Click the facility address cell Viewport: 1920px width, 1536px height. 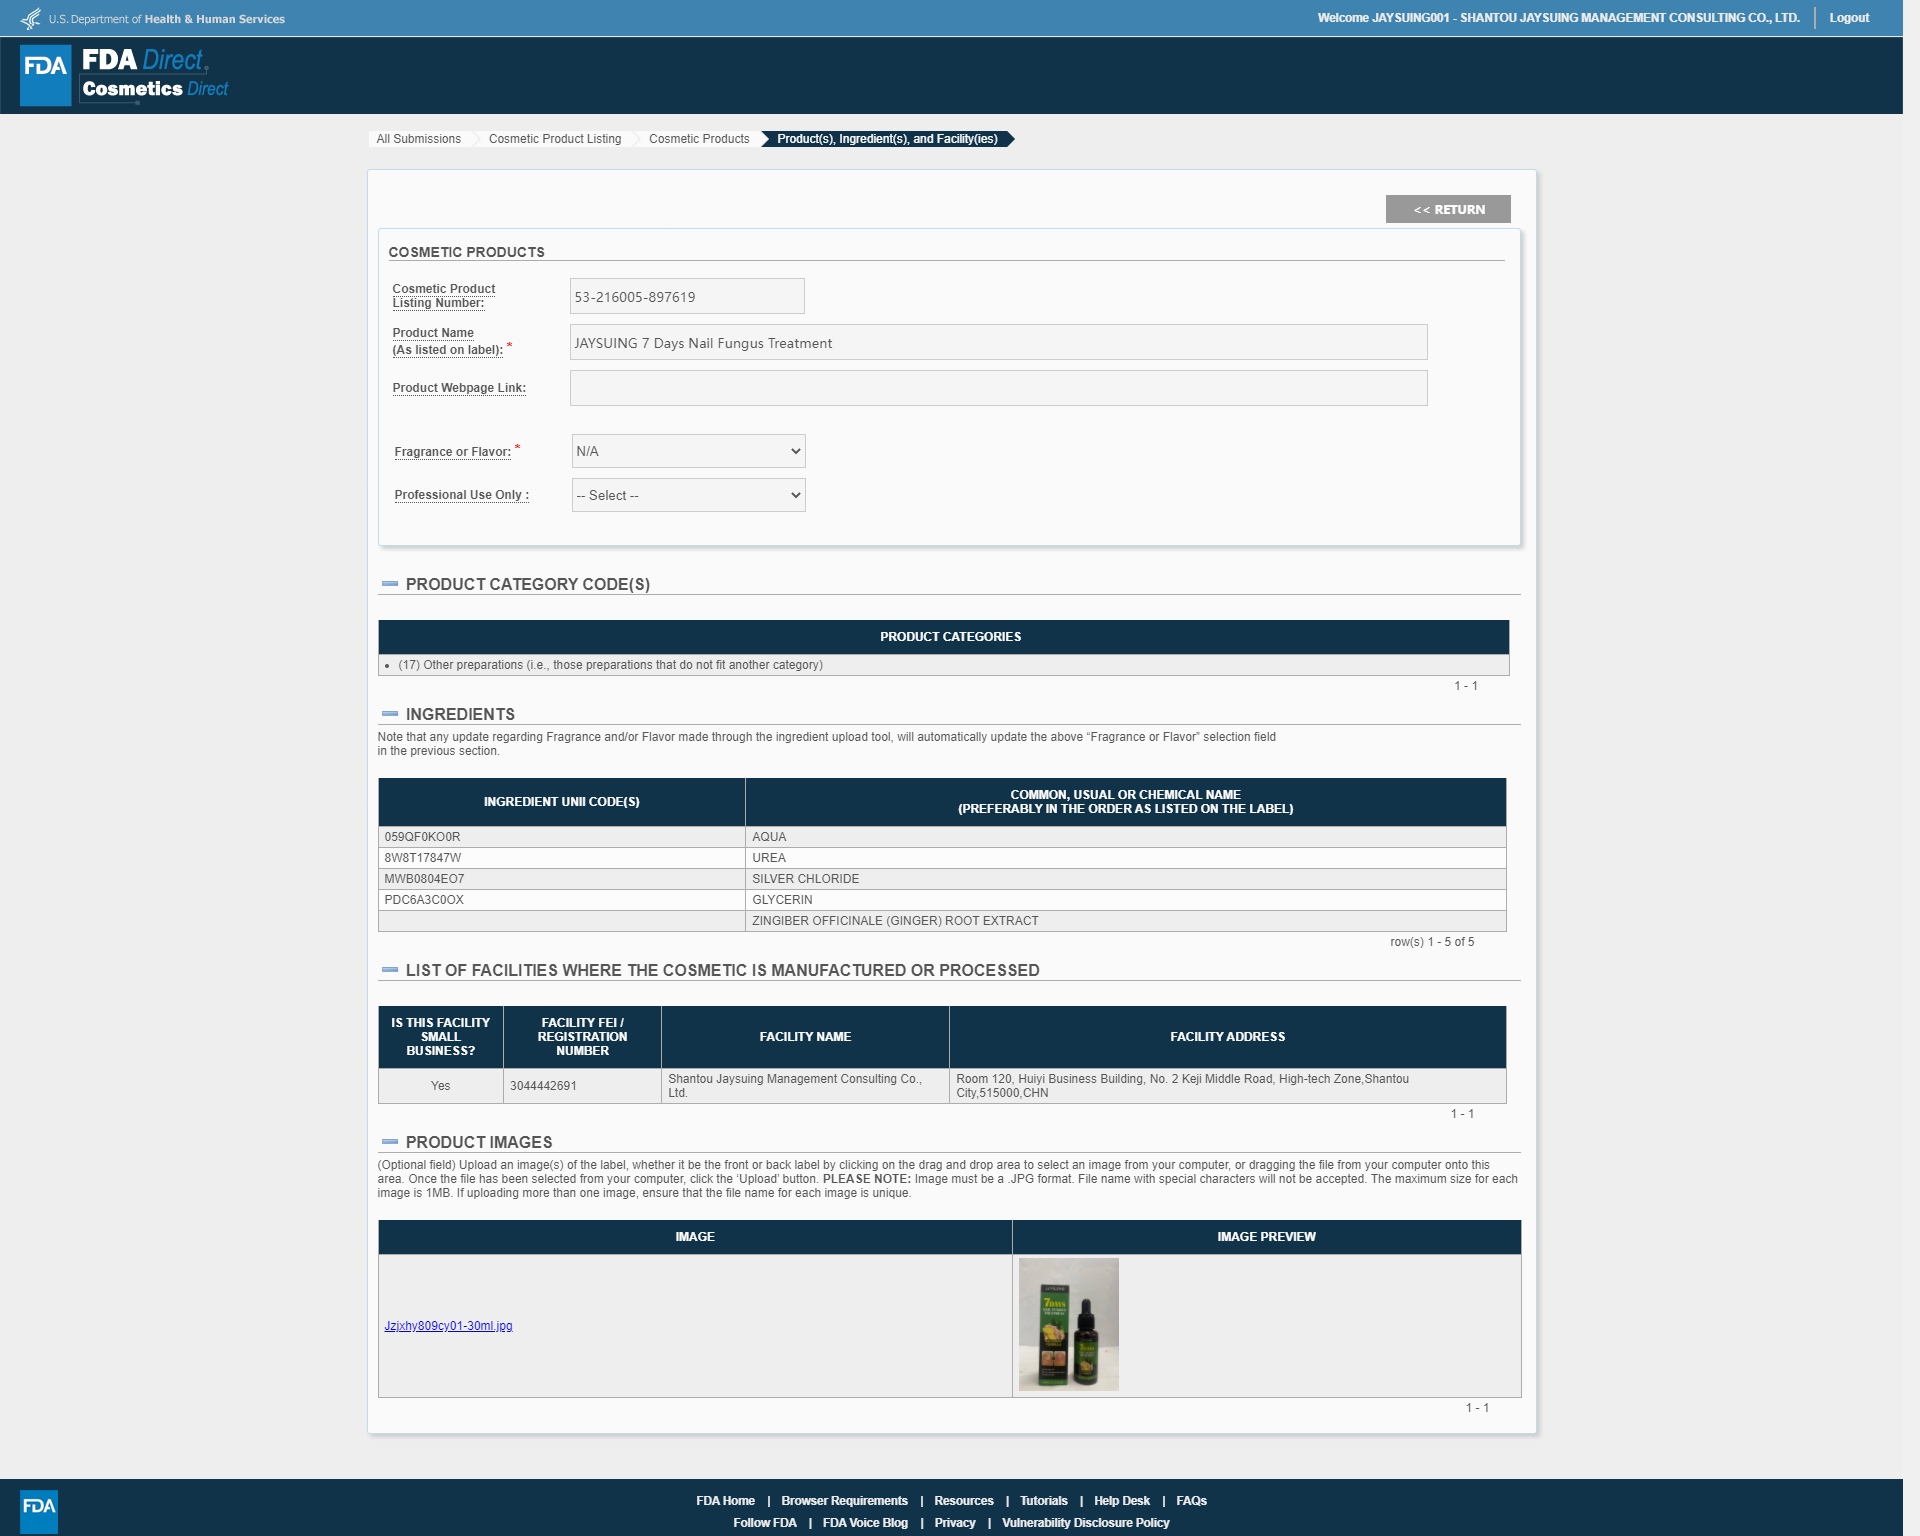click(1227, 1086)
